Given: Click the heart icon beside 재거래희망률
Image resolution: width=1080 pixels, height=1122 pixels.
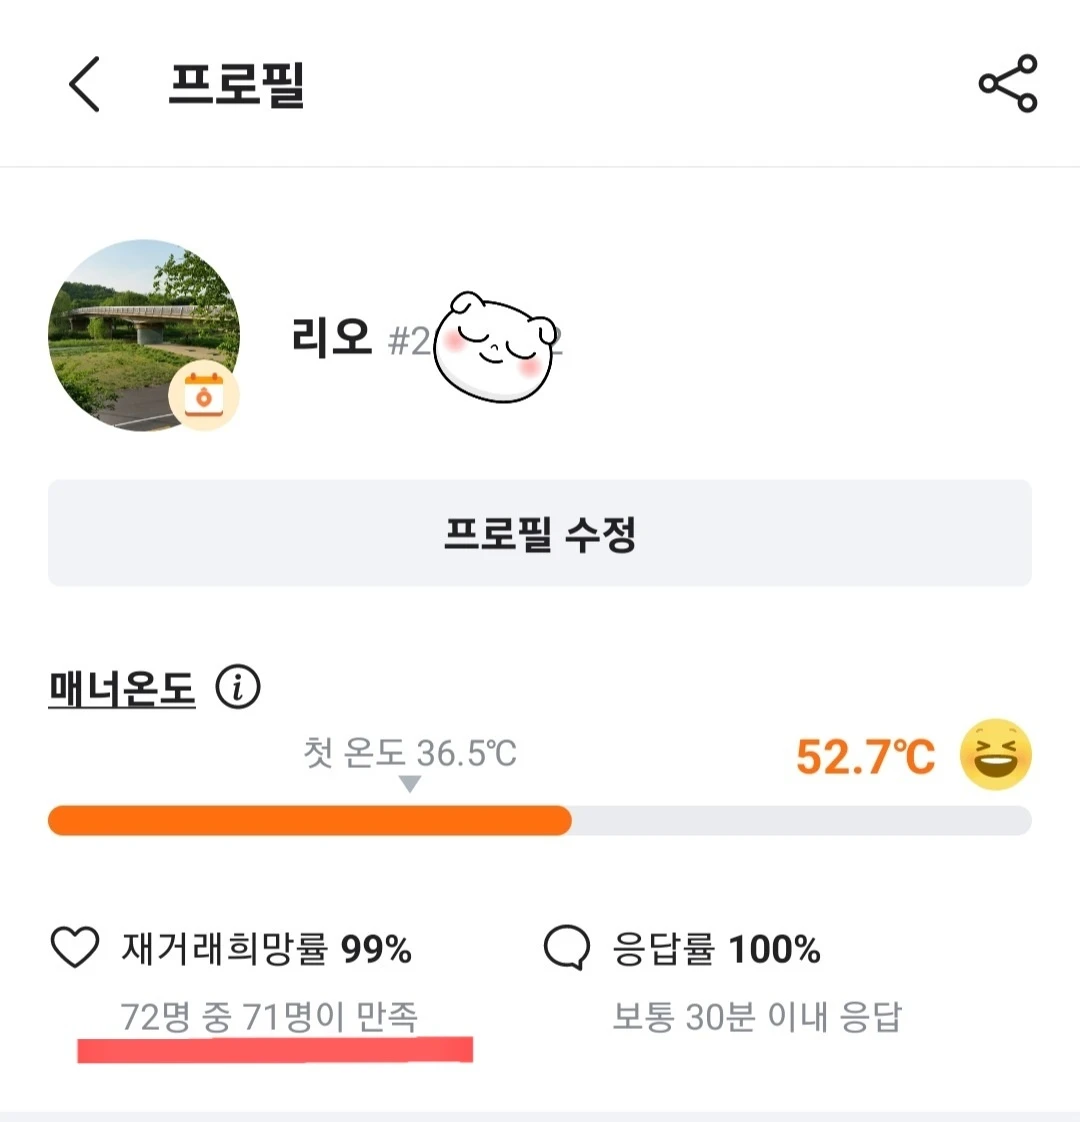Looking at the screenshot, I should pos(75,948).
